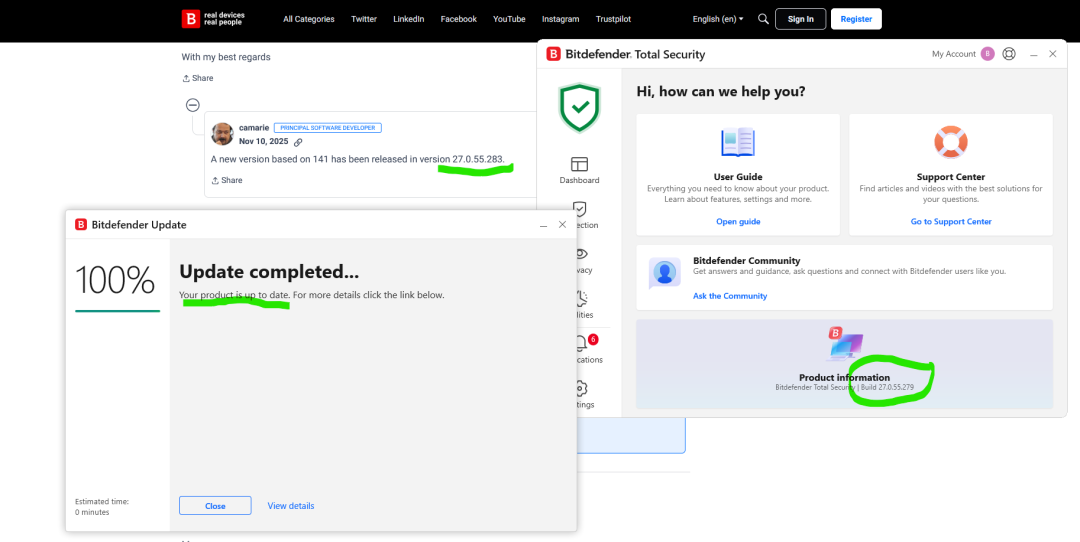
Task: Click Ask the Community link
Action: coord(729,296)
